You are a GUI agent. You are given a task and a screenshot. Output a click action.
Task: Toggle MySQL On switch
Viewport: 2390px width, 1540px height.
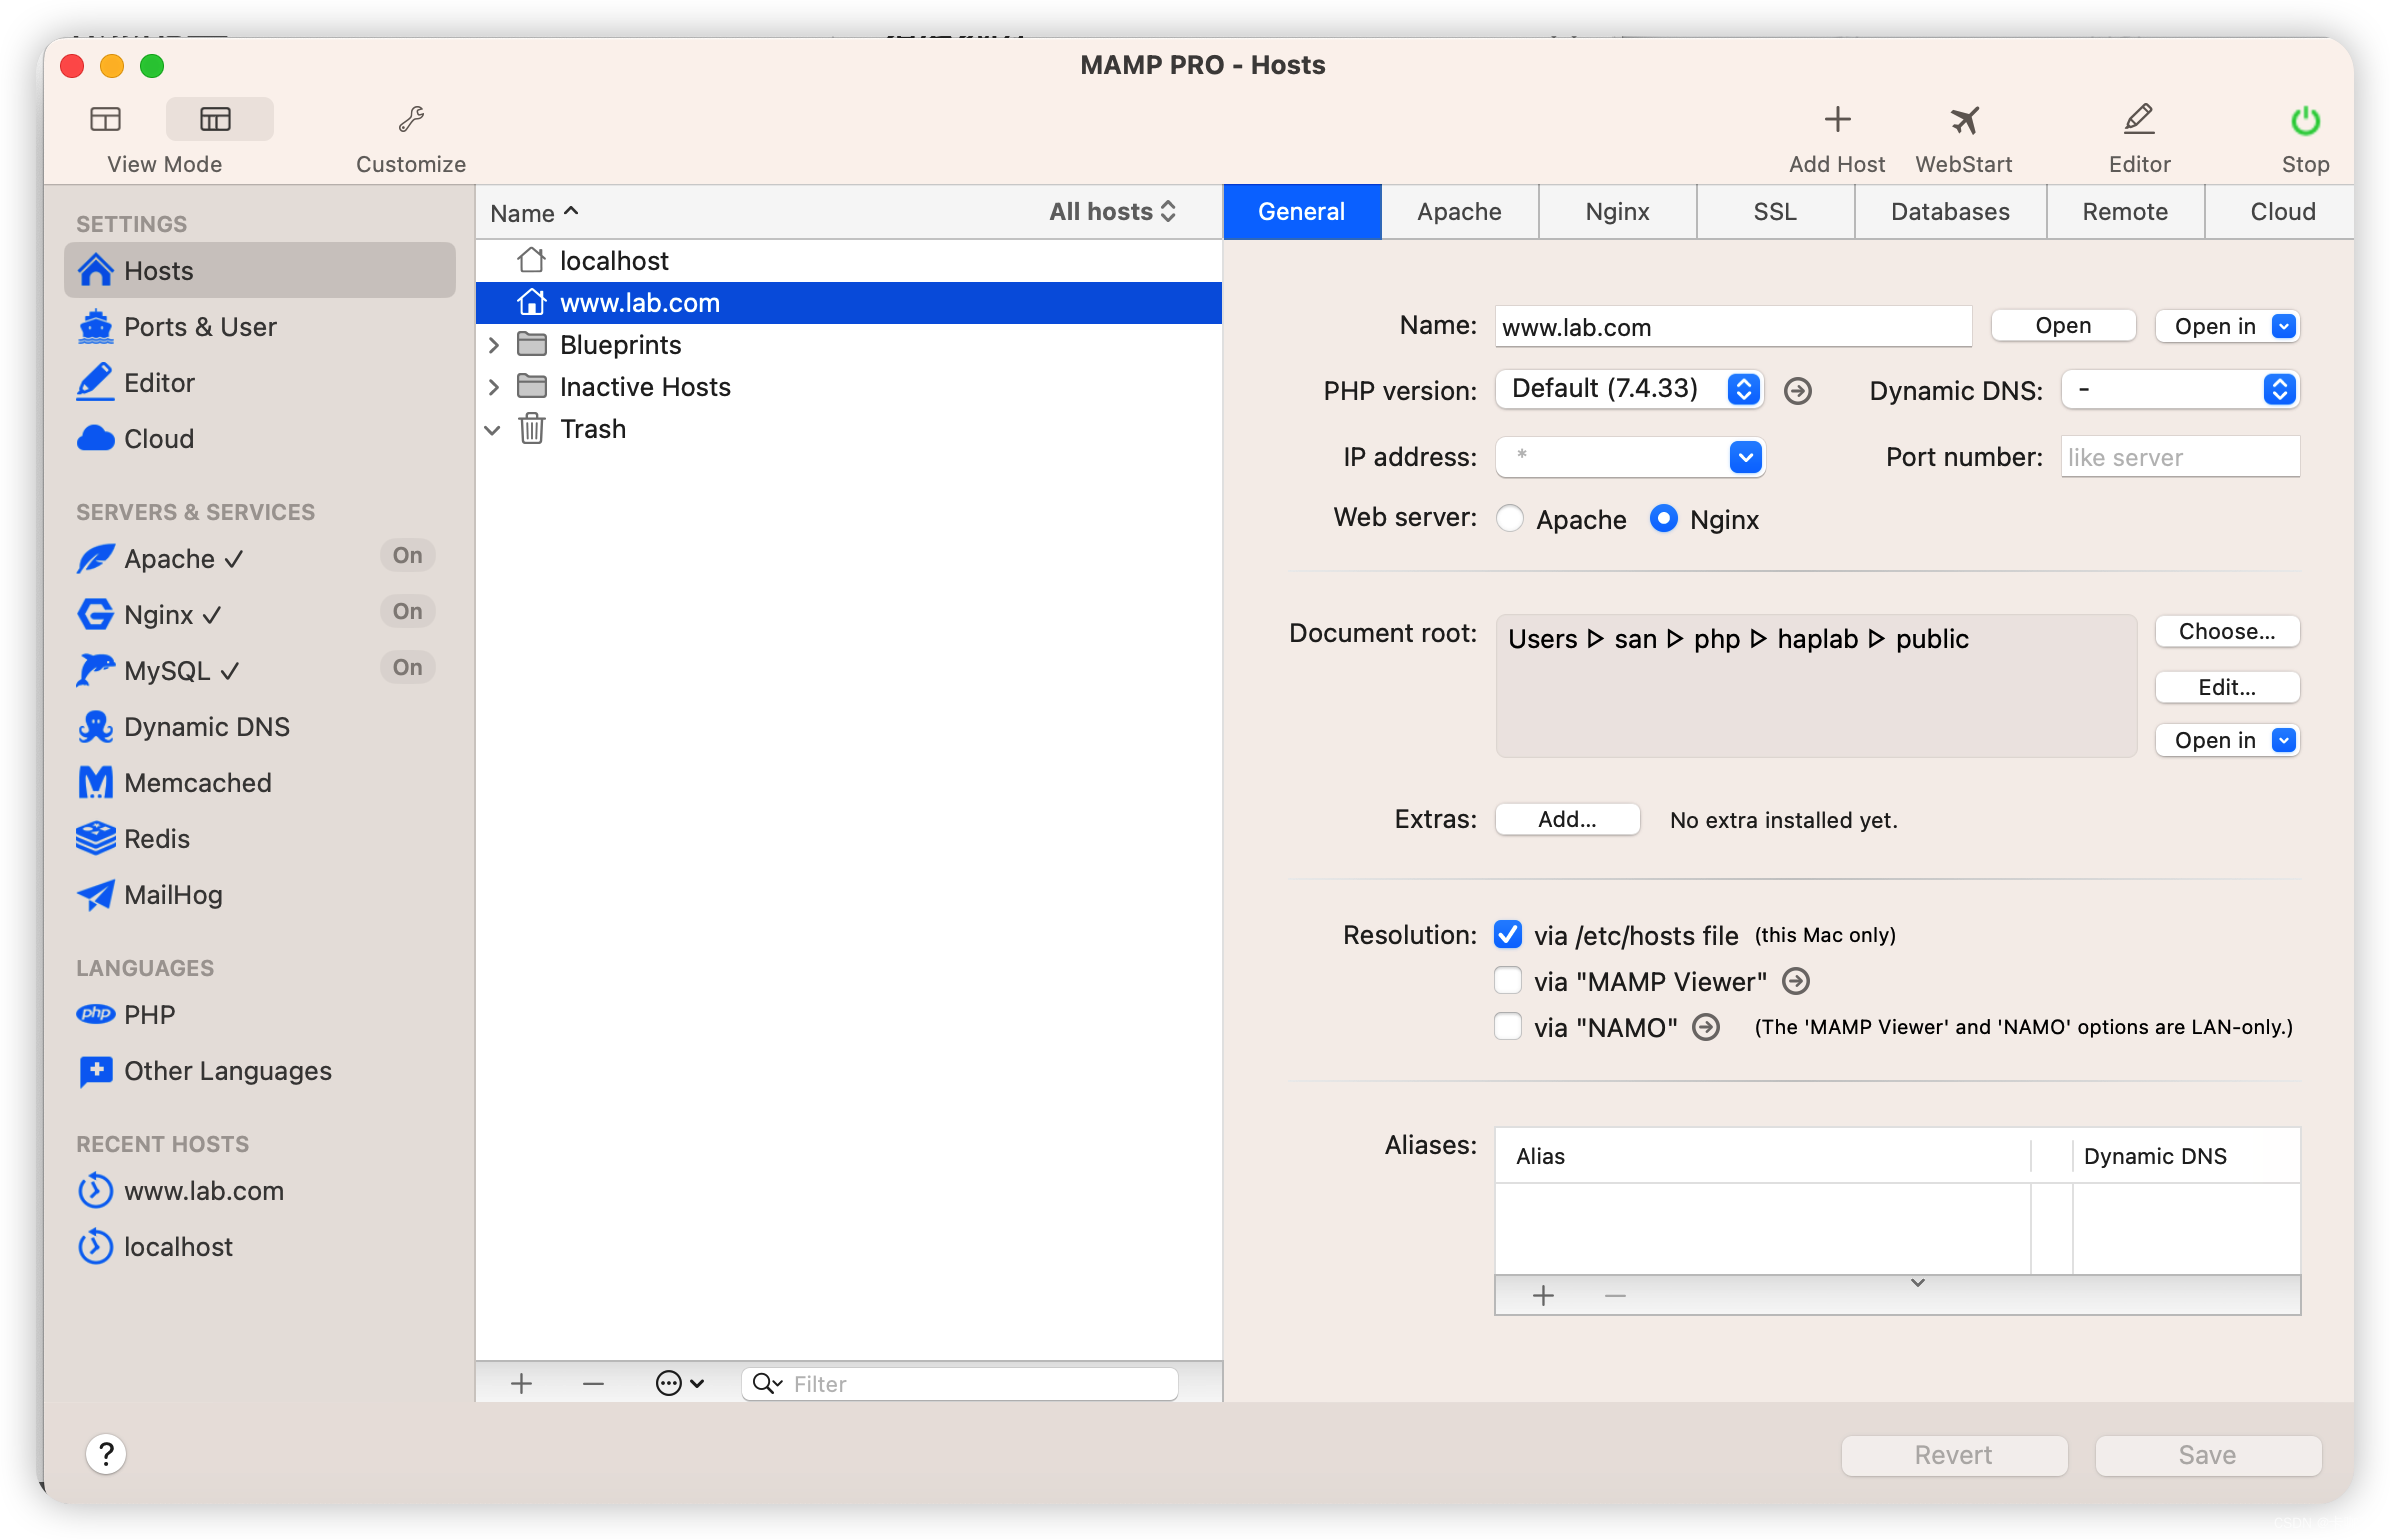pos(407,667)
